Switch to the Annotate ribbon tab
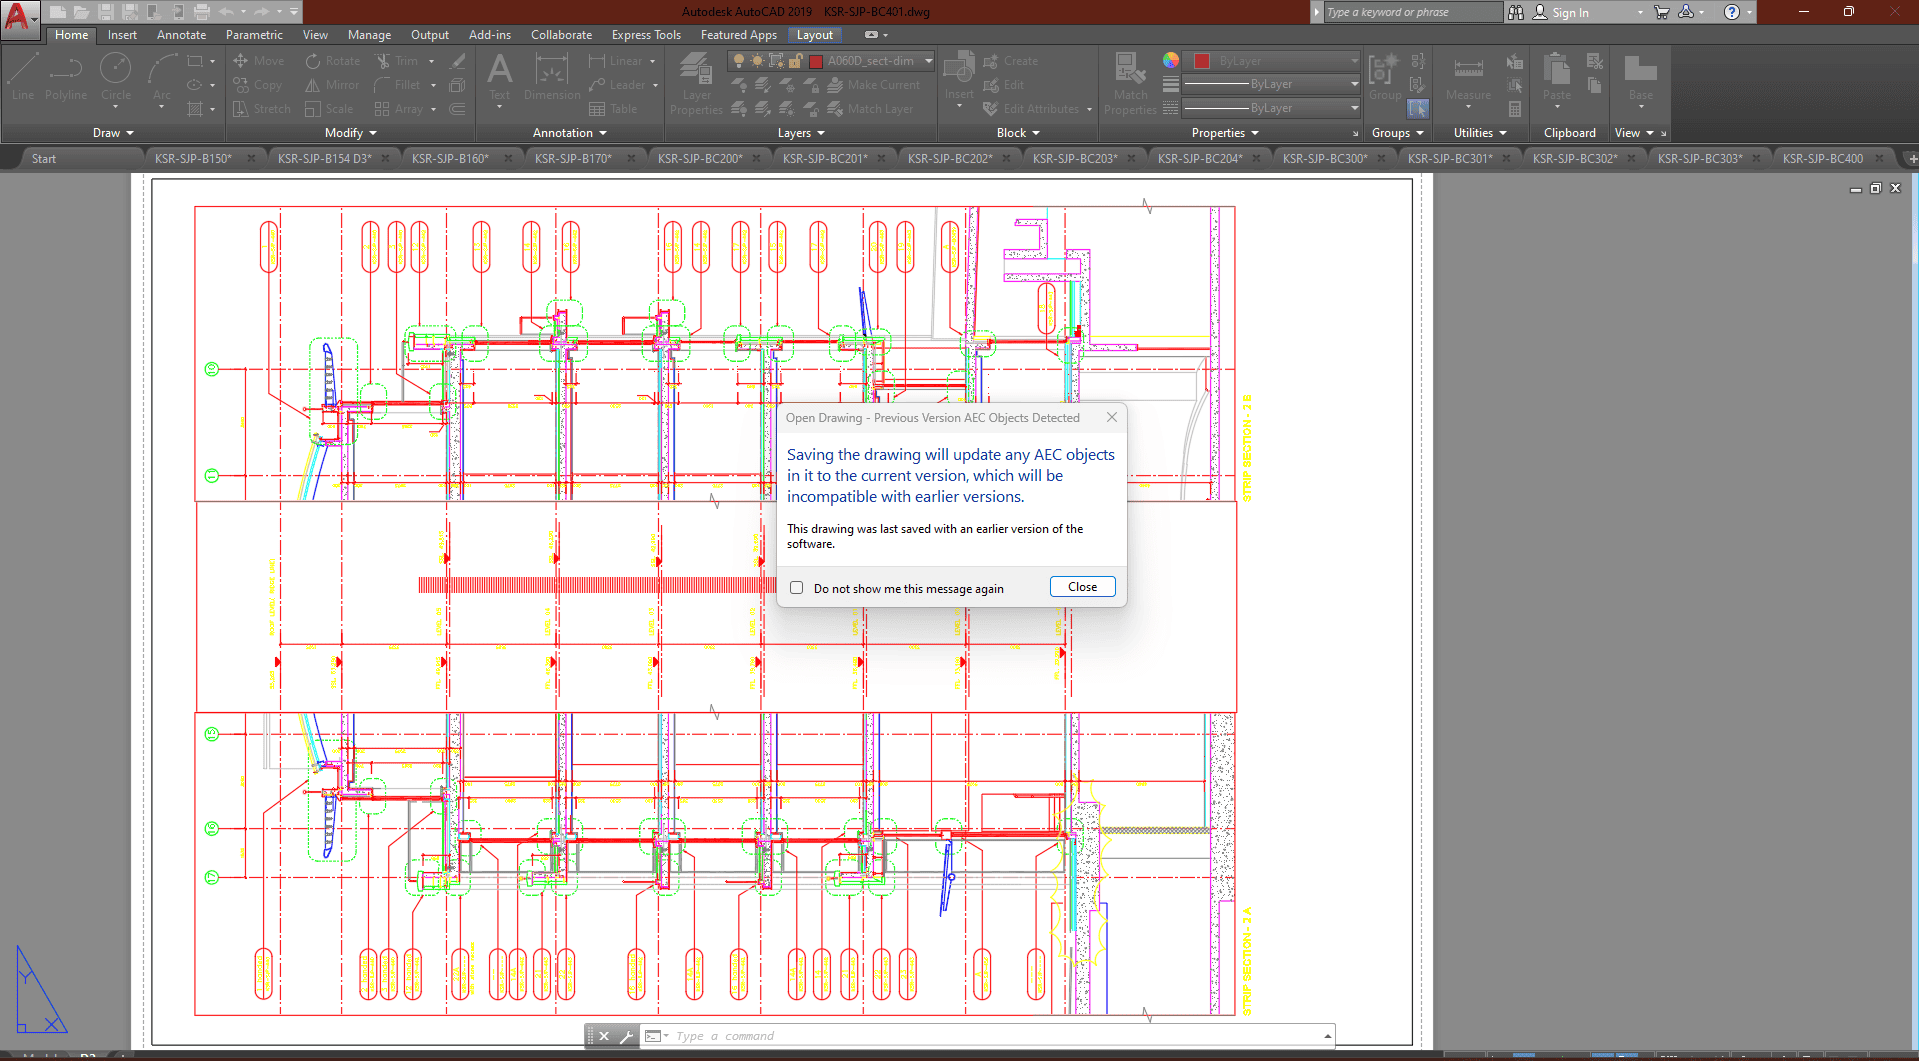1919x1061 pixels. (x=181, y=35)
